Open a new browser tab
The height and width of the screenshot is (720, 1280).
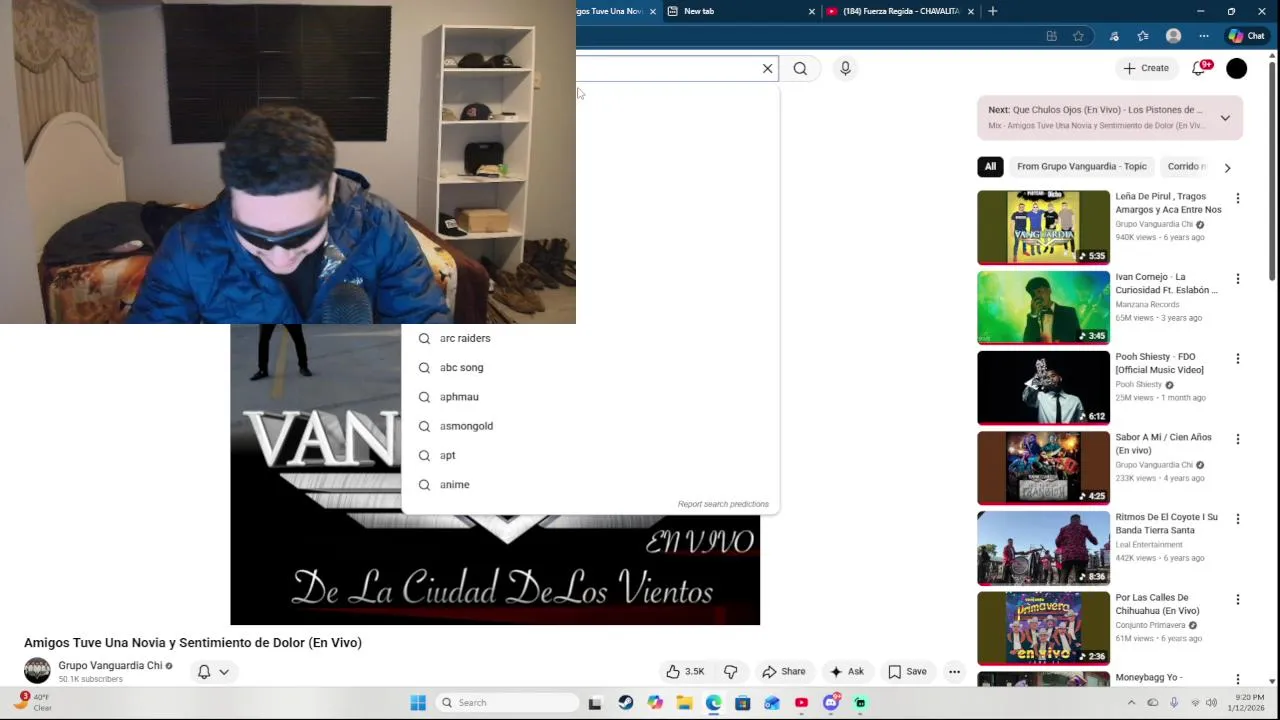(992, 11)
